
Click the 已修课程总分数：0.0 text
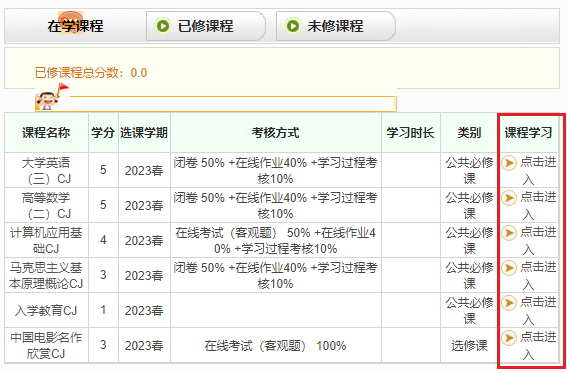[x=91, y=73]
